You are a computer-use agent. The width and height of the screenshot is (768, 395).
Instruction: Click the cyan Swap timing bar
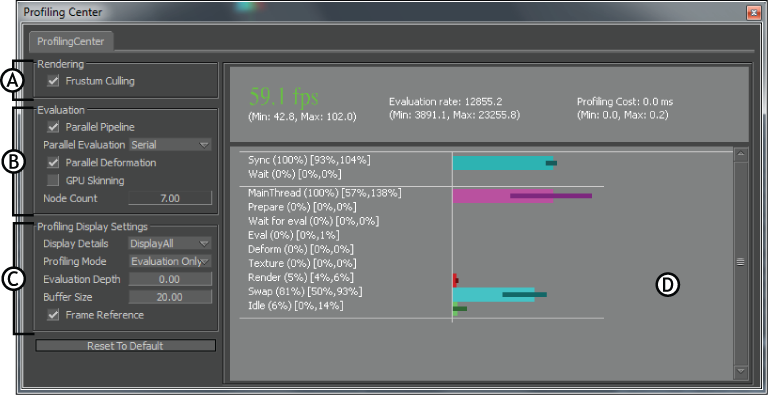click(494, 295)
